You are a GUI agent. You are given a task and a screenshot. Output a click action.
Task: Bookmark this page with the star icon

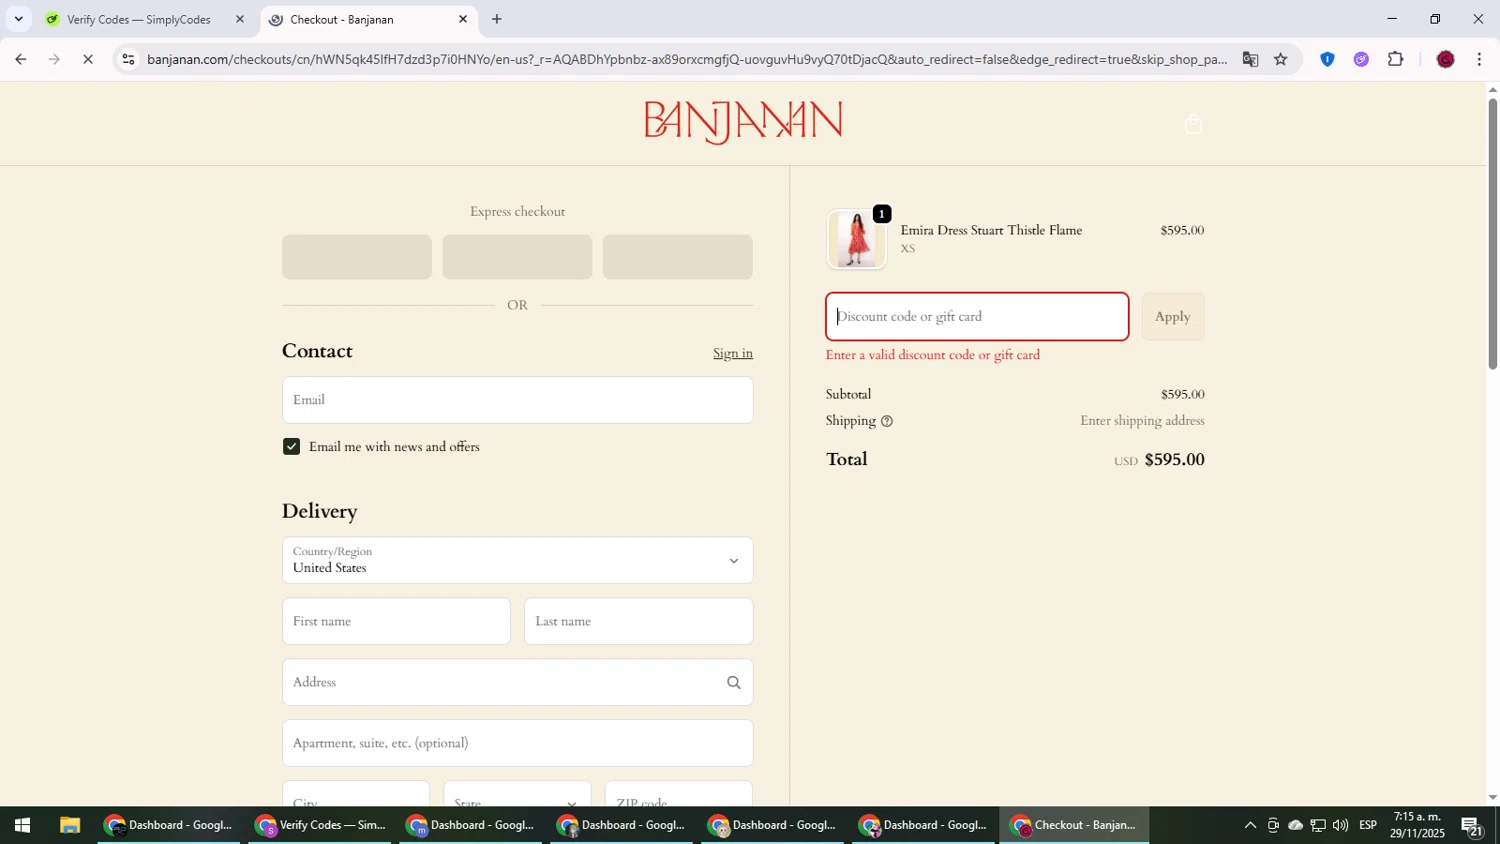tap(1280, 59)
